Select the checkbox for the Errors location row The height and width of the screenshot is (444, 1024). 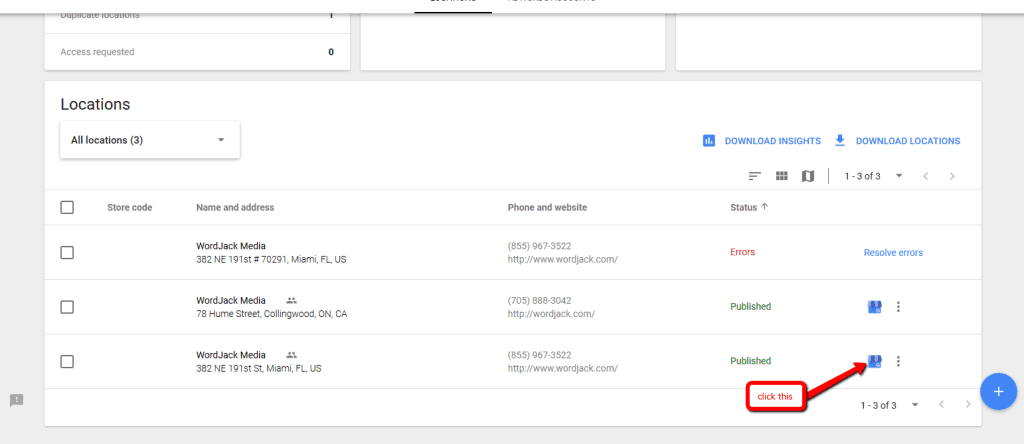67,252
